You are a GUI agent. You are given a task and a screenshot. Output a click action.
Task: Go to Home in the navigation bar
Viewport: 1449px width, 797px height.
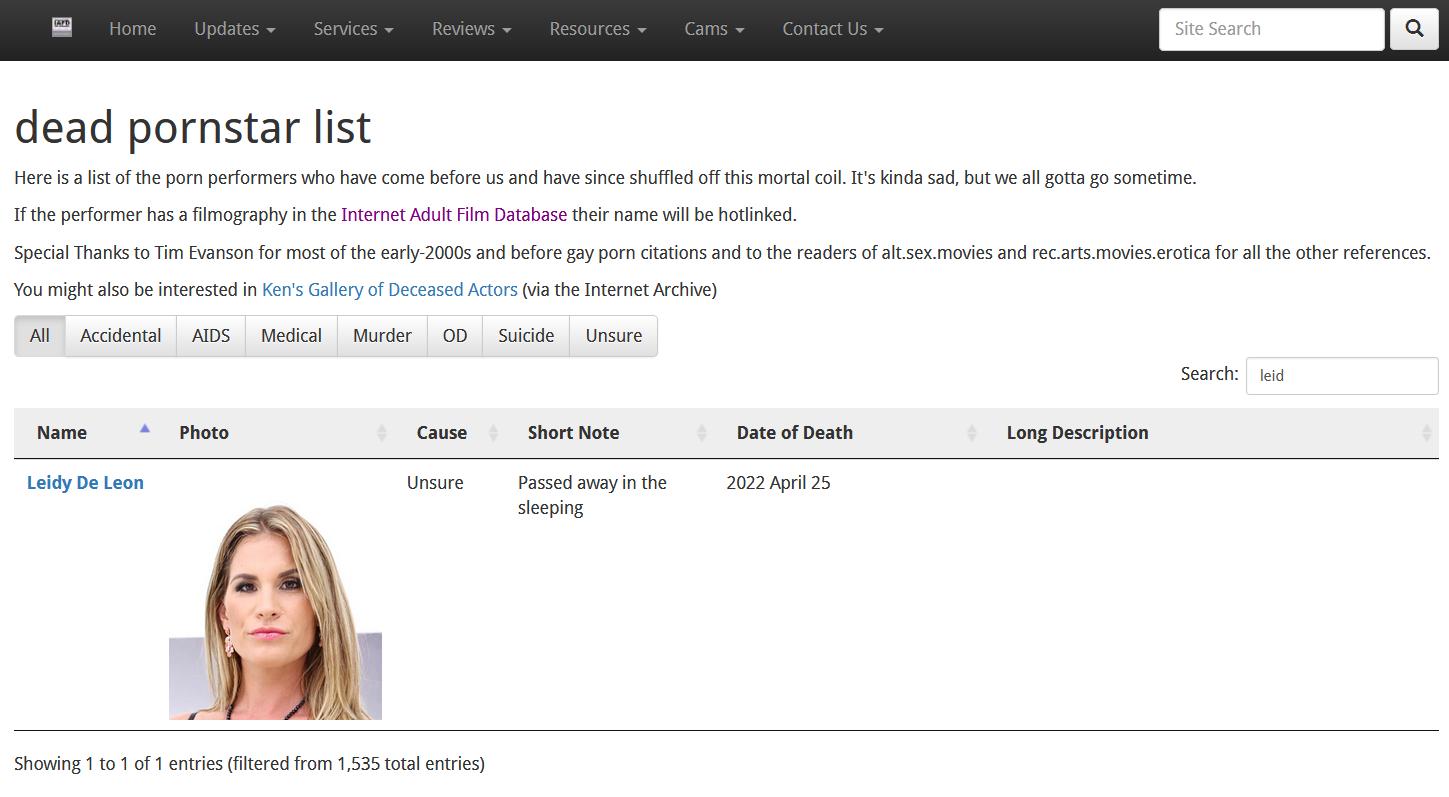click(x=132, y=29)
